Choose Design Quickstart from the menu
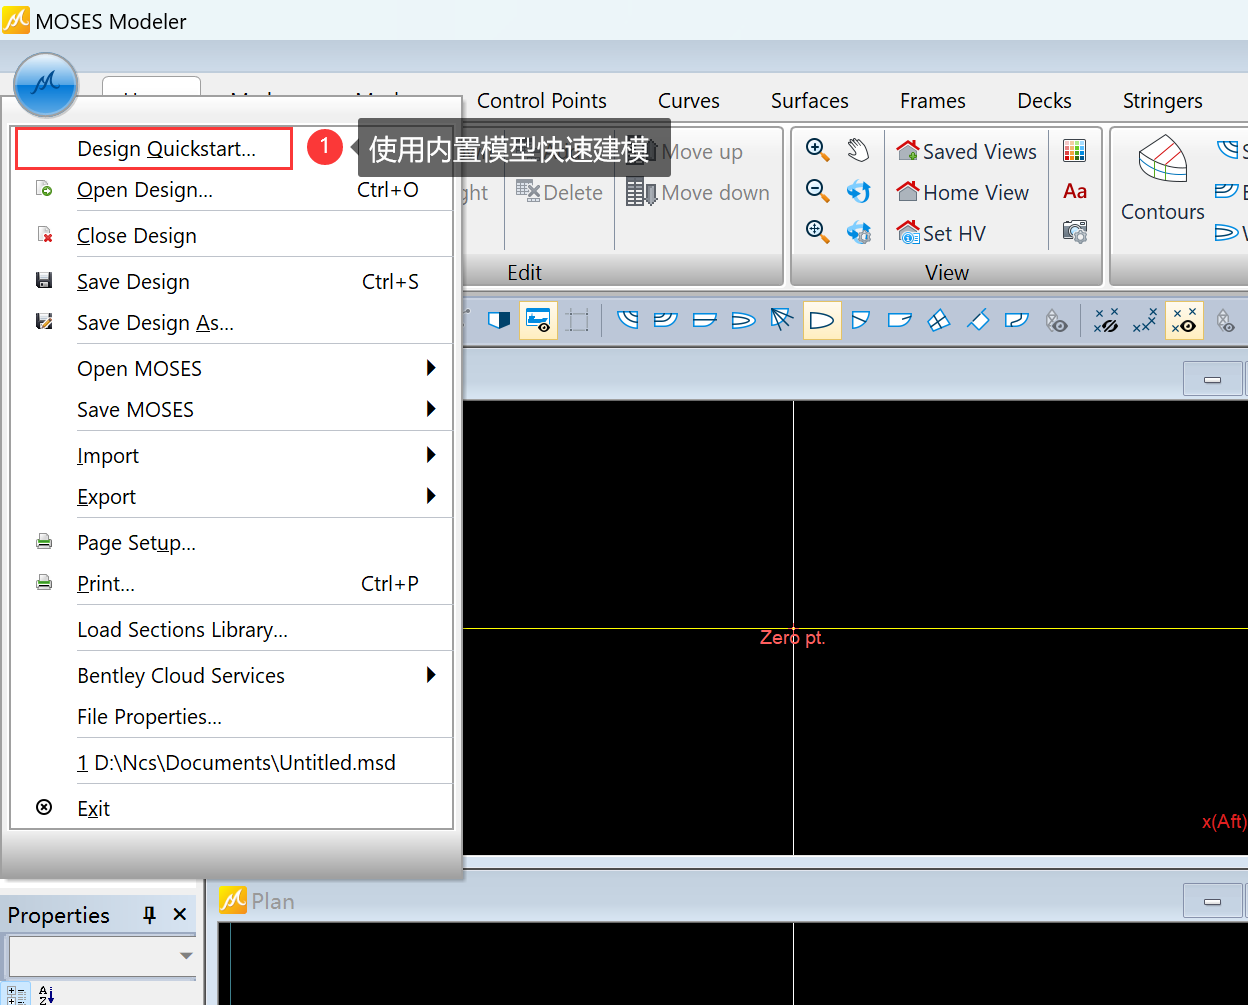 [x=166, y=149]
